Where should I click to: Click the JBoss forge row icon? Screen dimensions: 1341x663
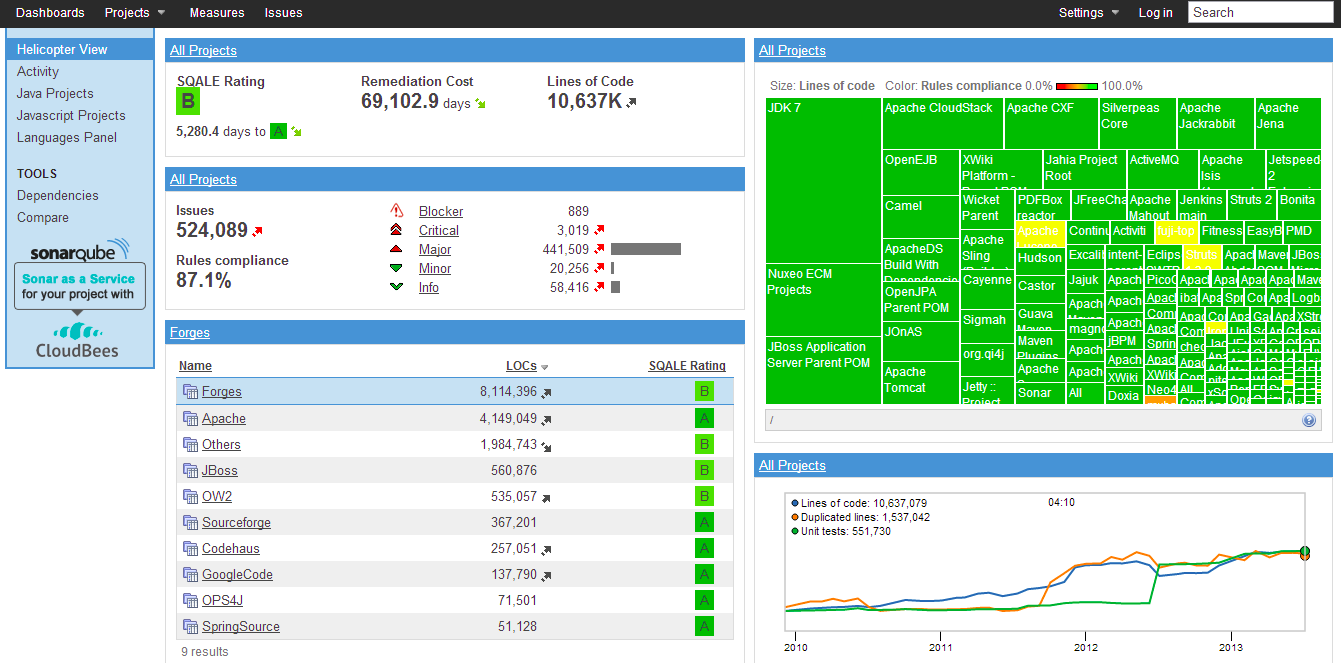(x=190, y=471)
